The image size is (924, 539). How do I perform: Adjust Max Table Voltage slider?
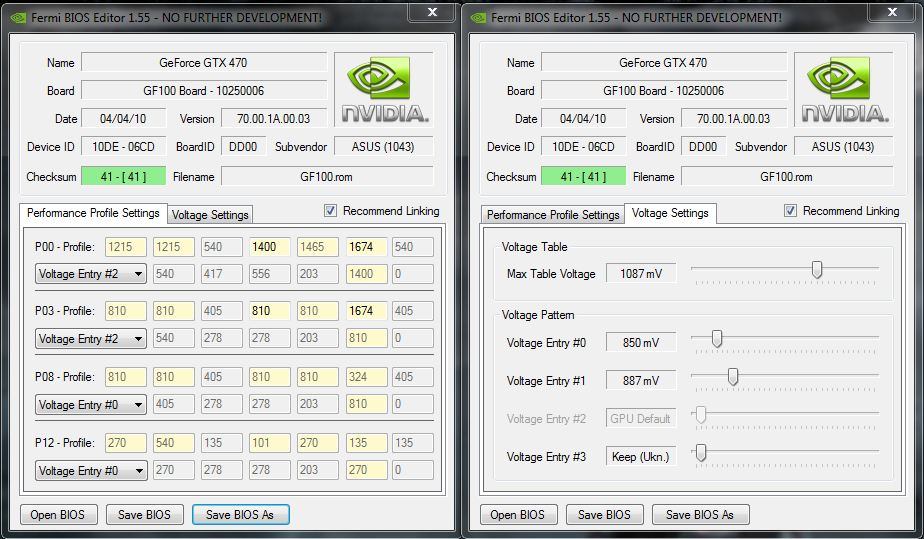point(817,269)
